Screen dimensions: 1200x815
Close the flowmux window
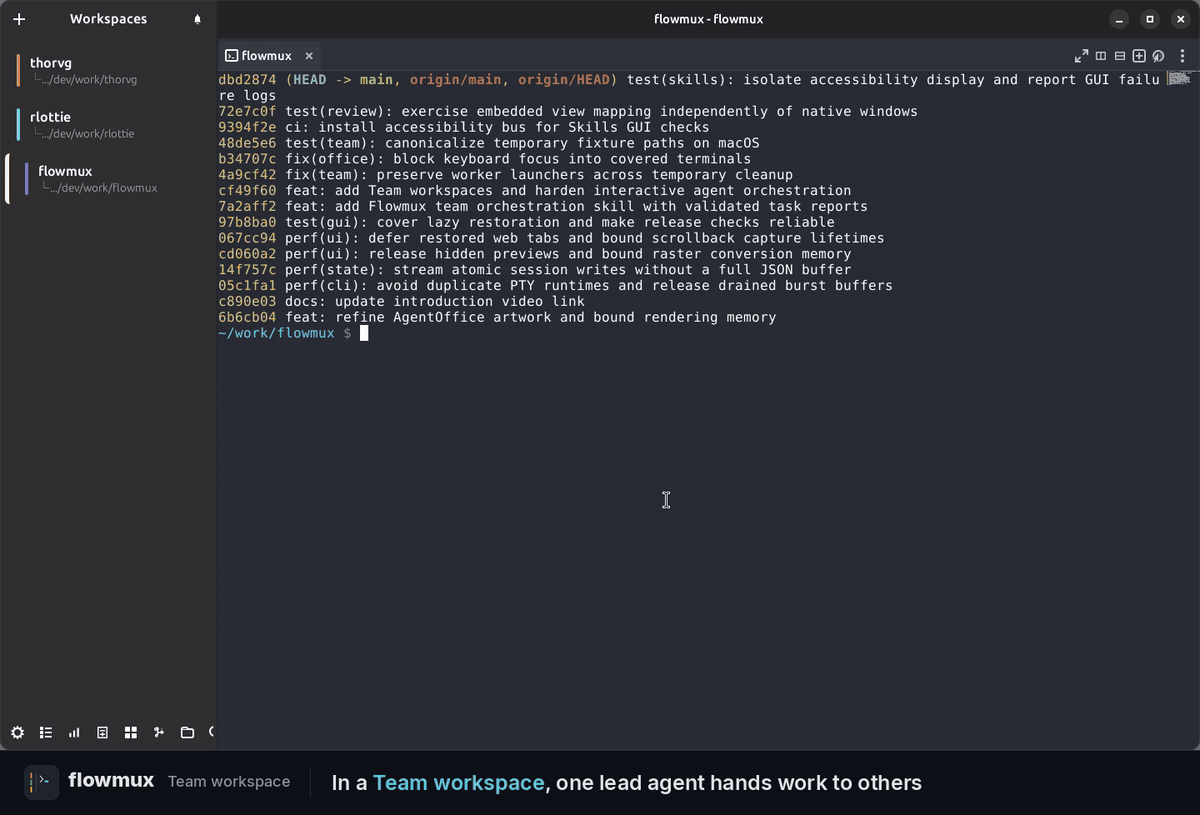click(1180, 19)
